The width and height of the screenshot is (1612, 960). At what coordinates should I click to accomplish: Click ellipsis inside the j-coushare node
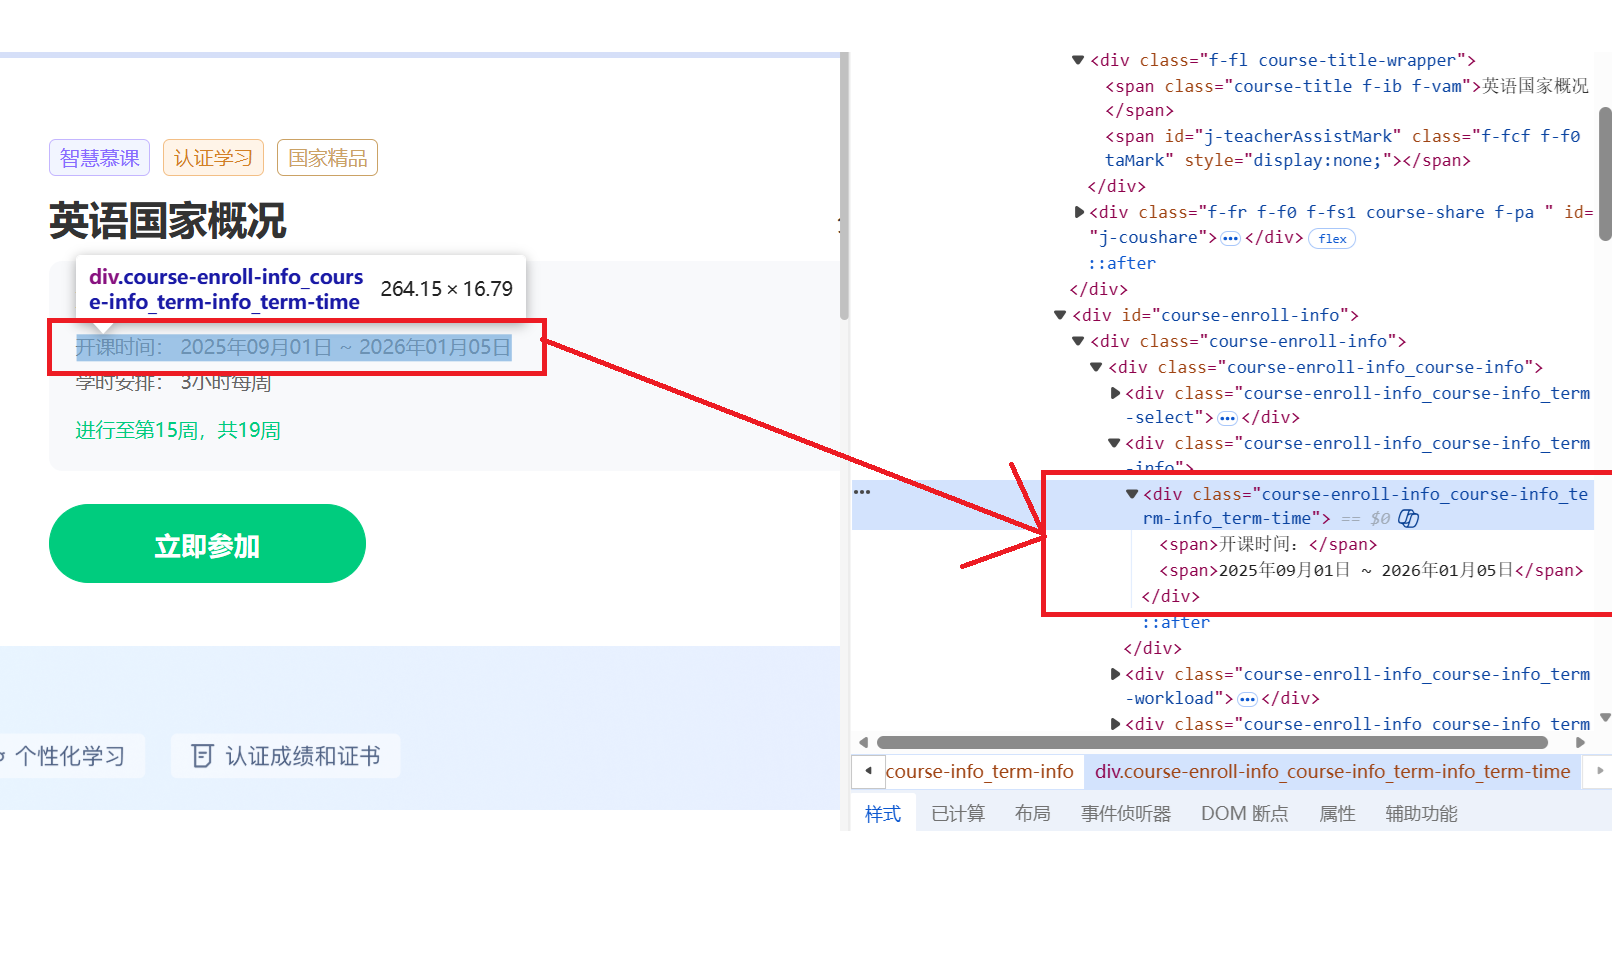[1230, 238]
